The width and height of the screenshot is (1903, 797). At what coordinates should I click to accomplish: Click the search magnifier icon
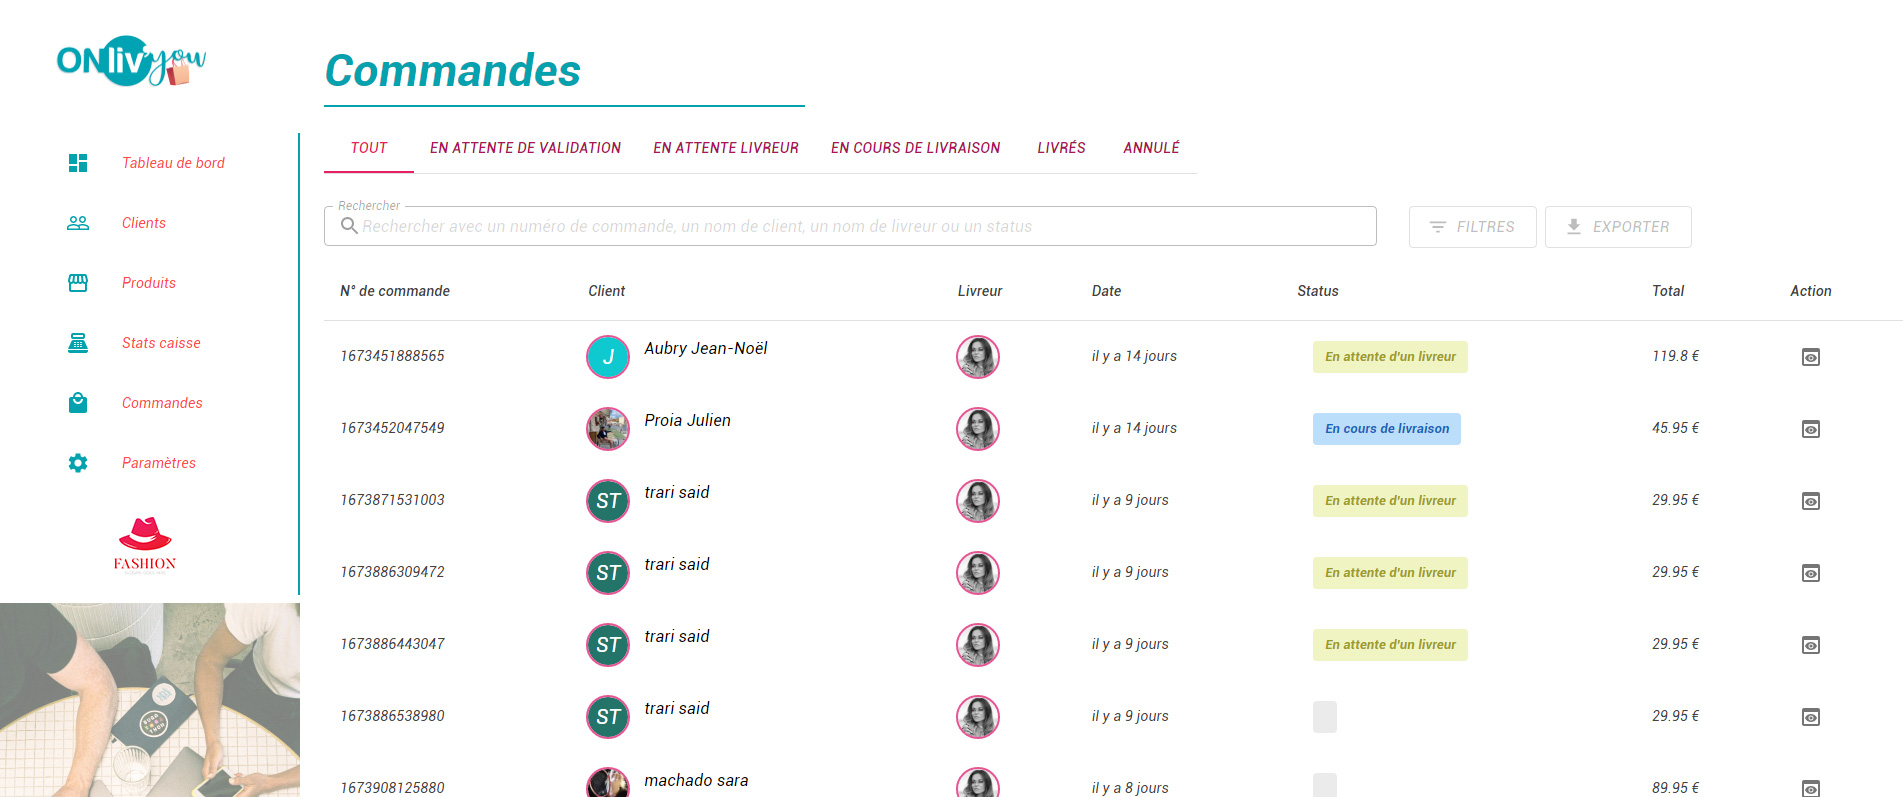point(349,226)
